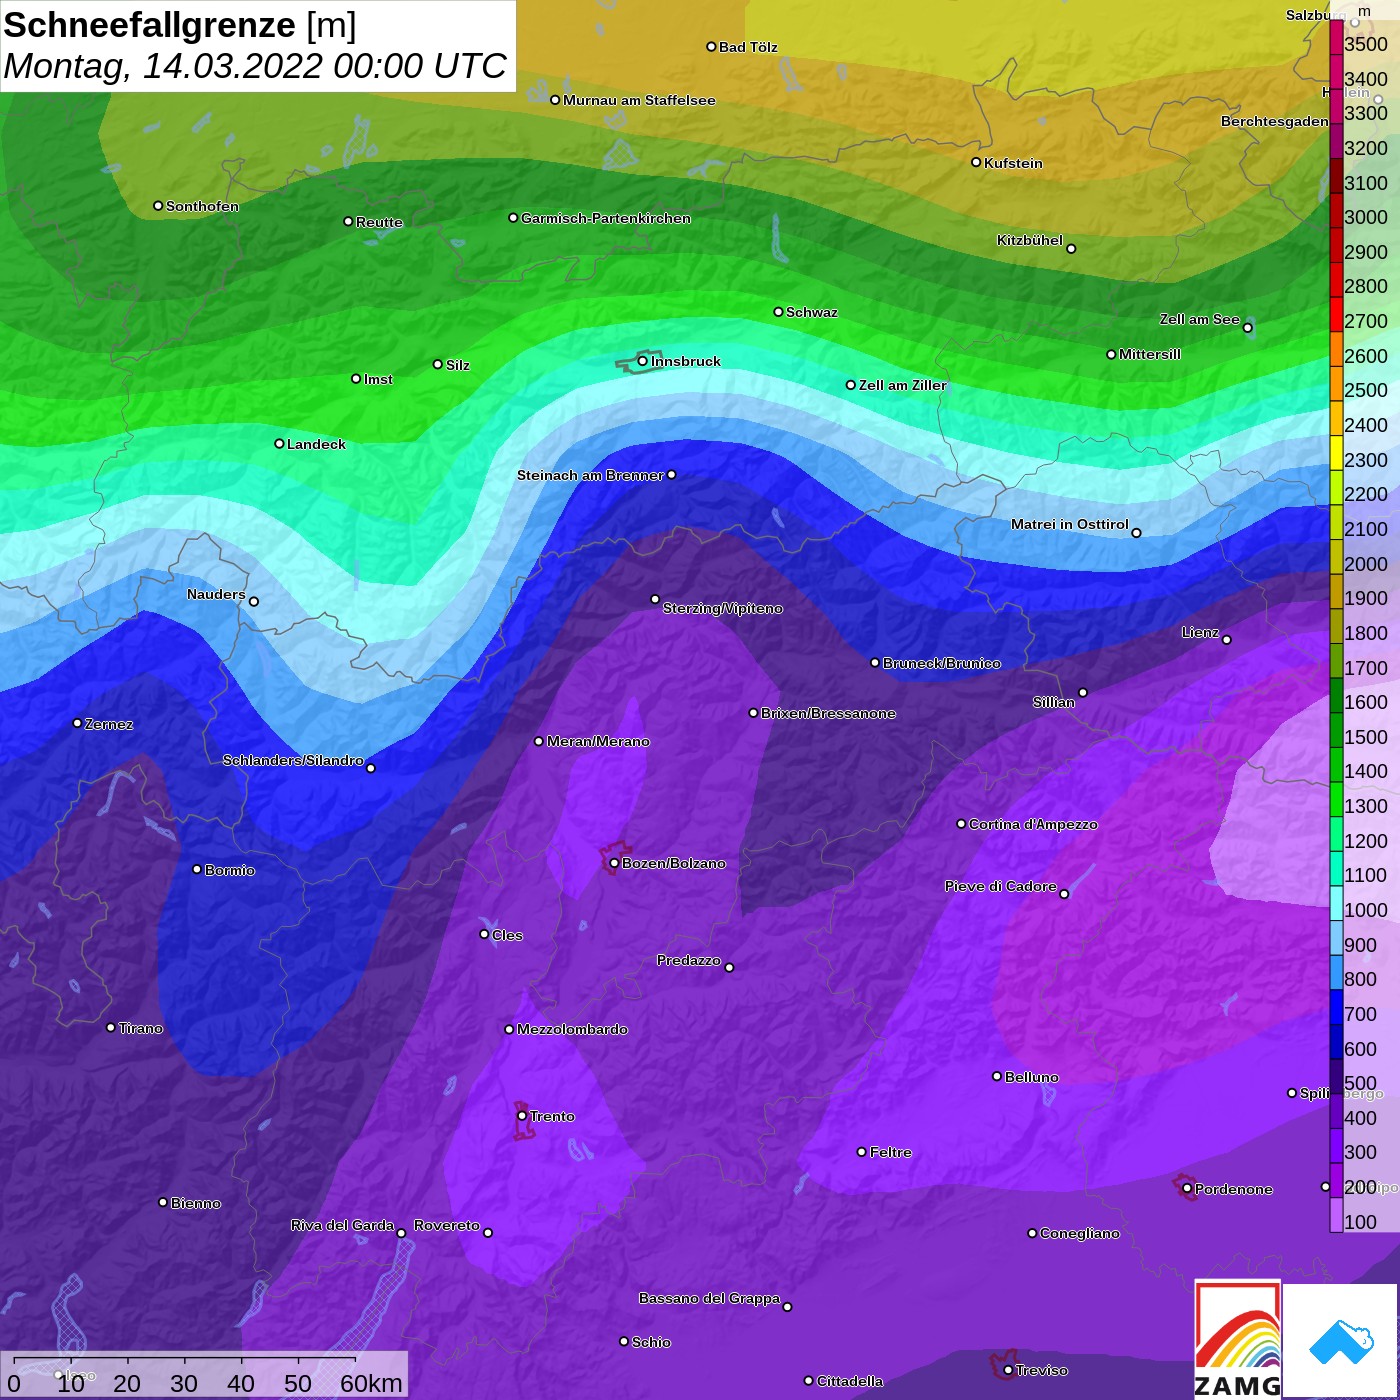The height and width of the screenshot is (1400, 1400).
Task: Click the 'm' unit label above legend
Action: (1365, 11)
